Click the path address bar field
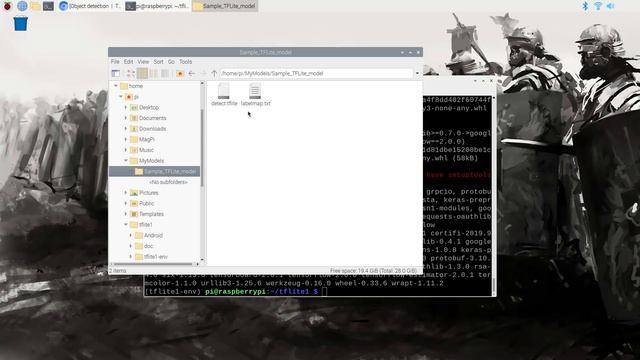Viewport: 640px width, 360px height. click(x=317, y=73)
